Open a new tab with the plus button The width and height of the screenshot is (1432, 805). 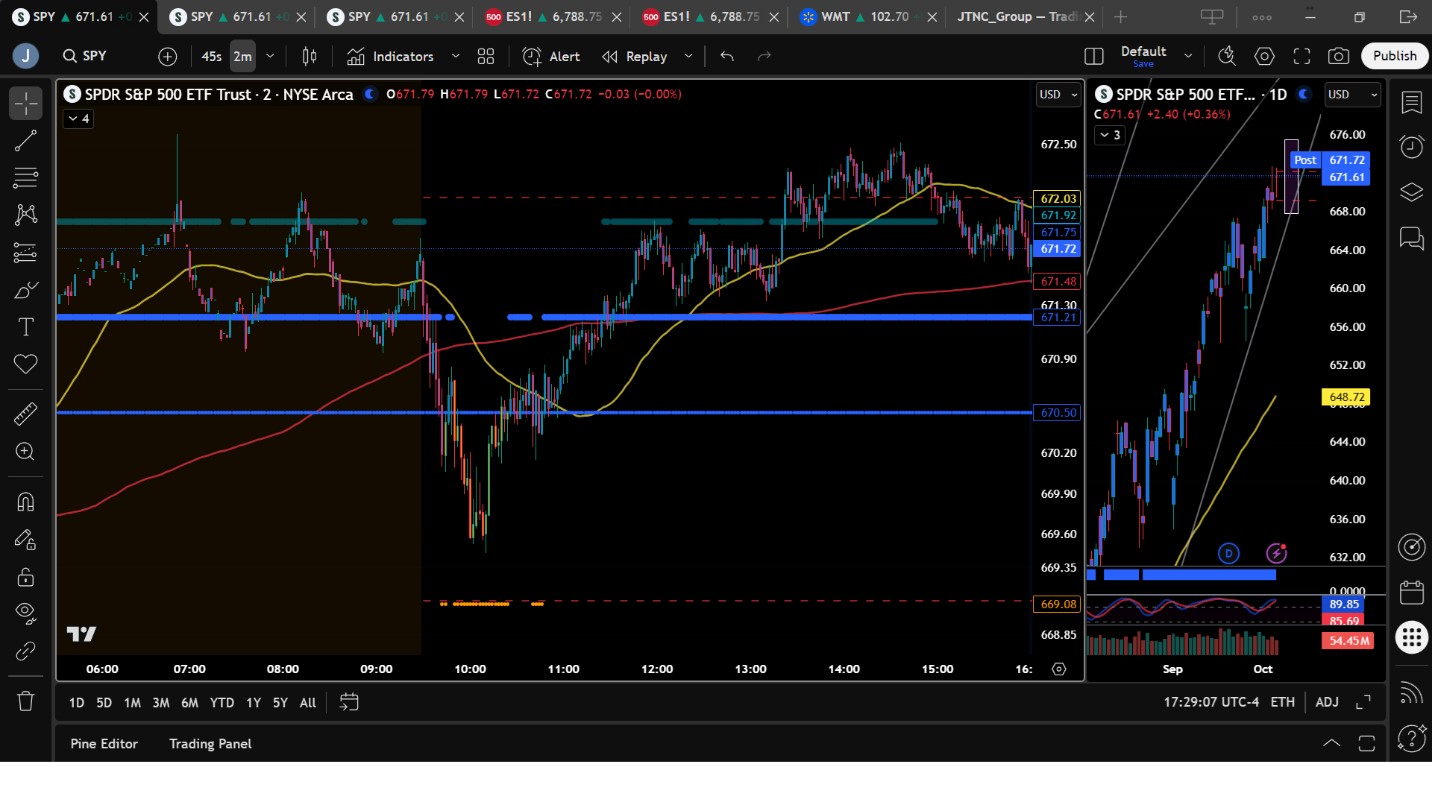tap(1120, 17)
